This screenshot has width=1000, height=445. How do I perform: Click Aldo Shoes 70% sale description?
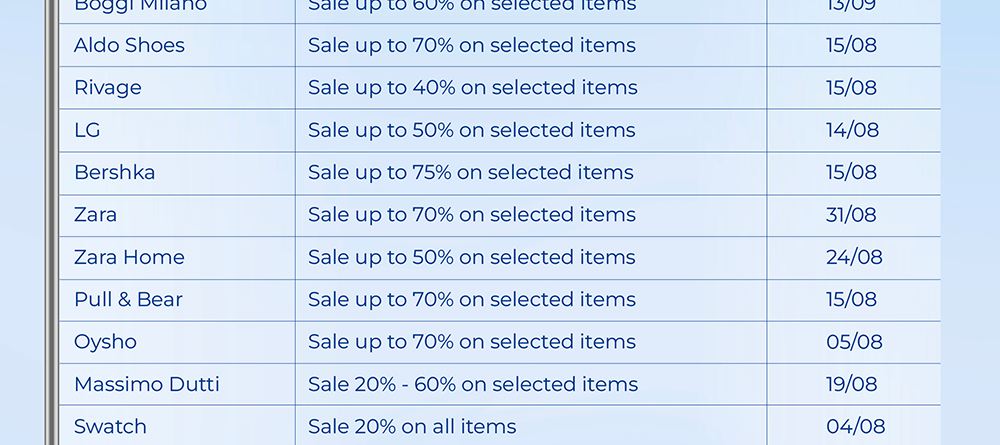pyautogui.click(x=471, y=45)
